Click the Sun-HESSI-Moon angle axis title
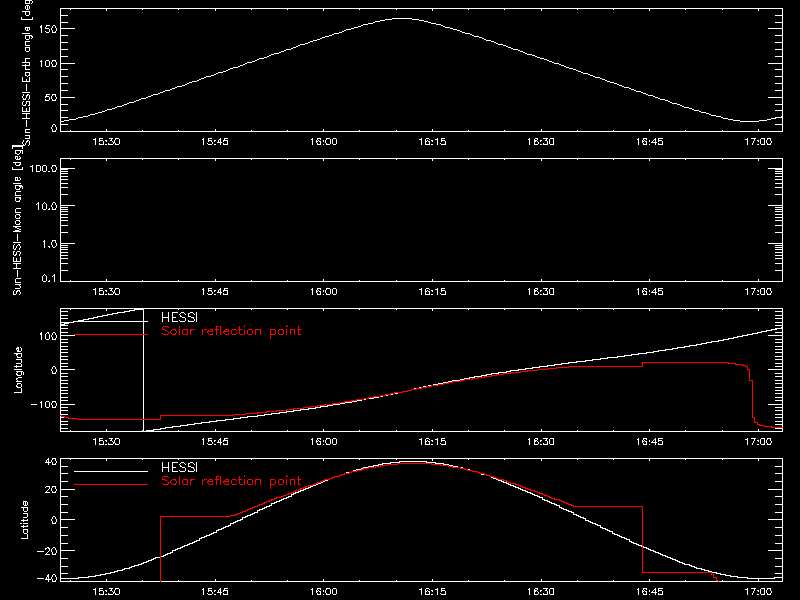Image resolution: width=800 pixels, height=600 pixels. (x=17, y=220)
